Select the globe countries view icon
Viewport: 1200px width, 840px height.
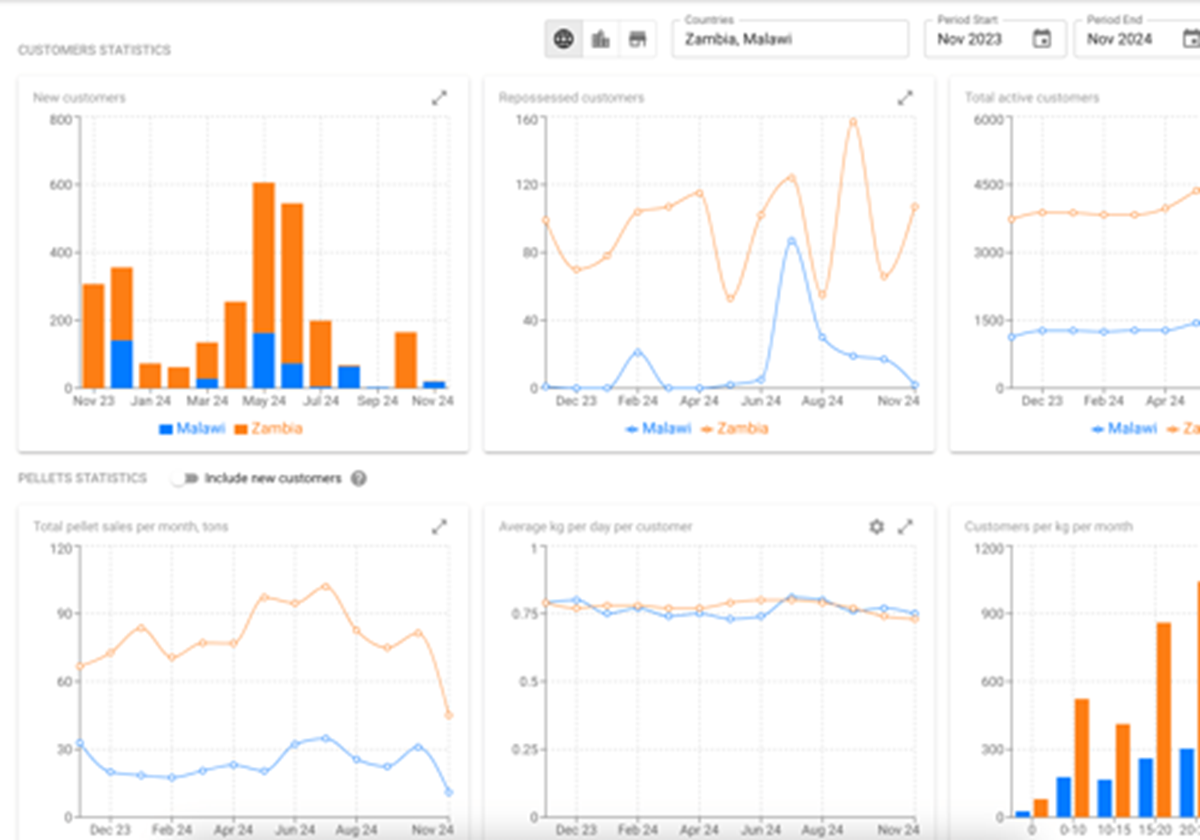tap(564, 39)
